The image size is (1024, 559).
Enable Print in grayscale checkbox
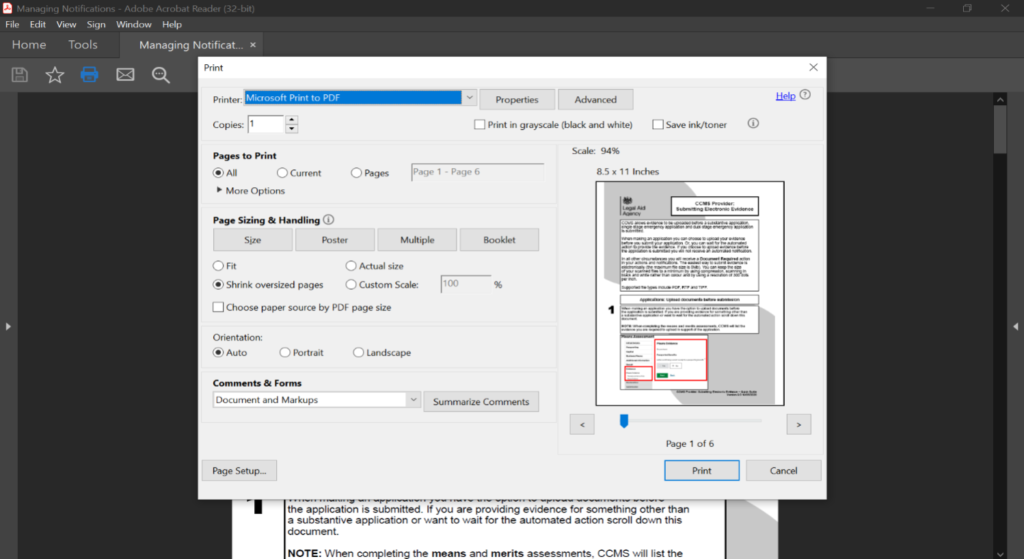coord(480,125)
